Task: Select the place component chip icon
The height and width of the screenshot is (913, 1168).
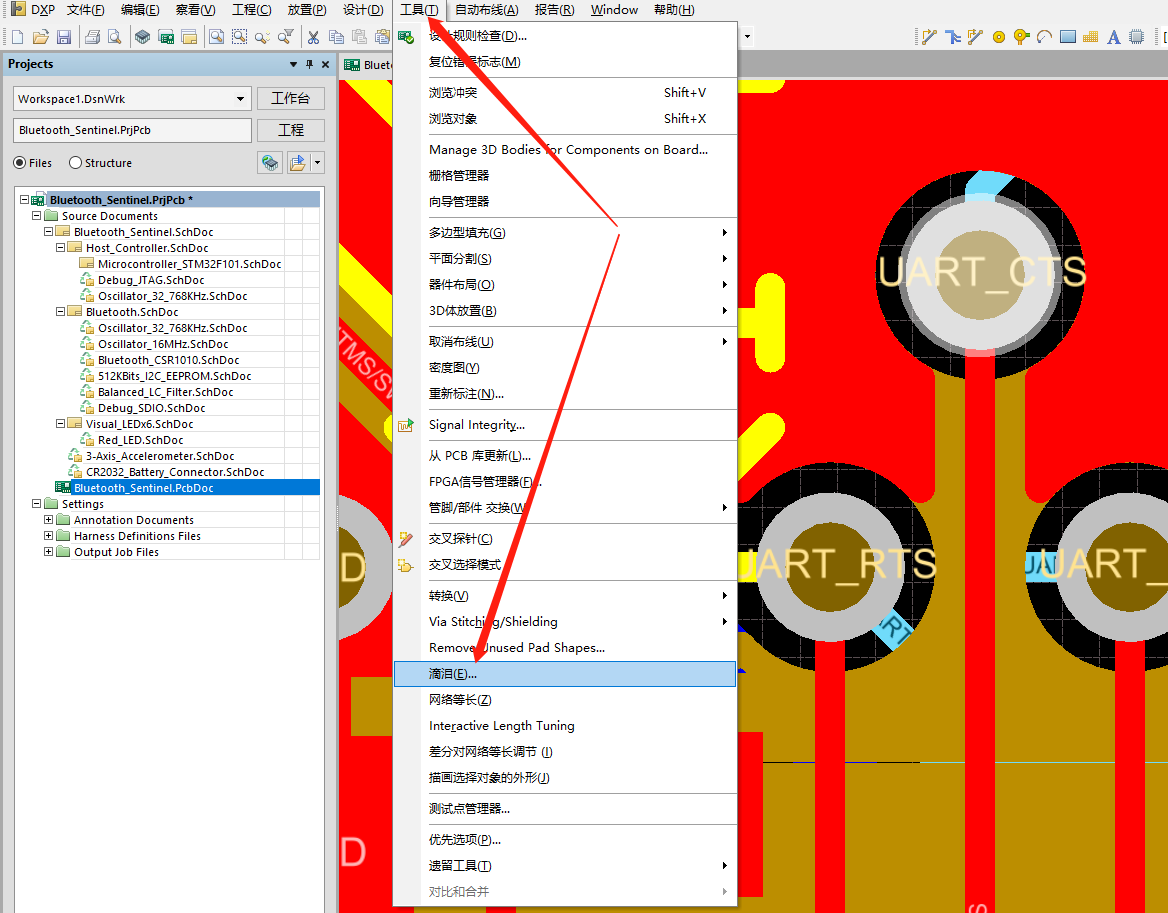Action: coord(1136,37)
